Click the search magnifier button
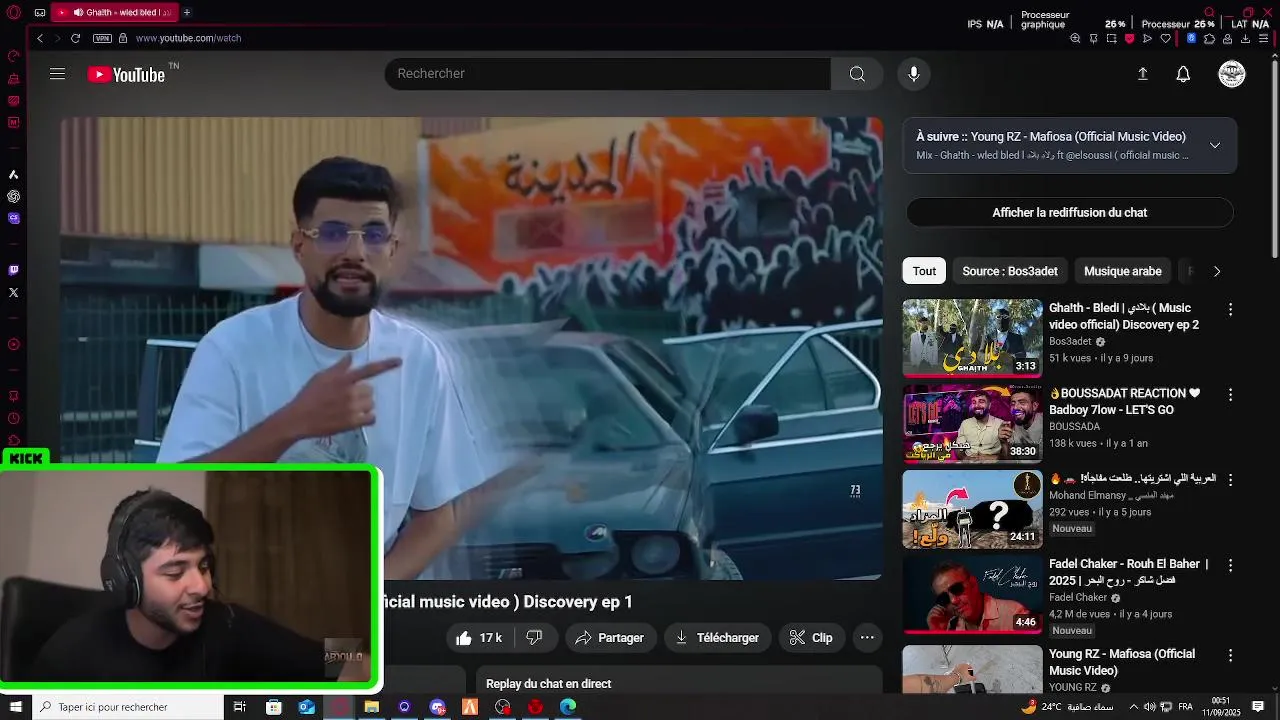The height and width of the screenshot is (720, 1280). 857,74
